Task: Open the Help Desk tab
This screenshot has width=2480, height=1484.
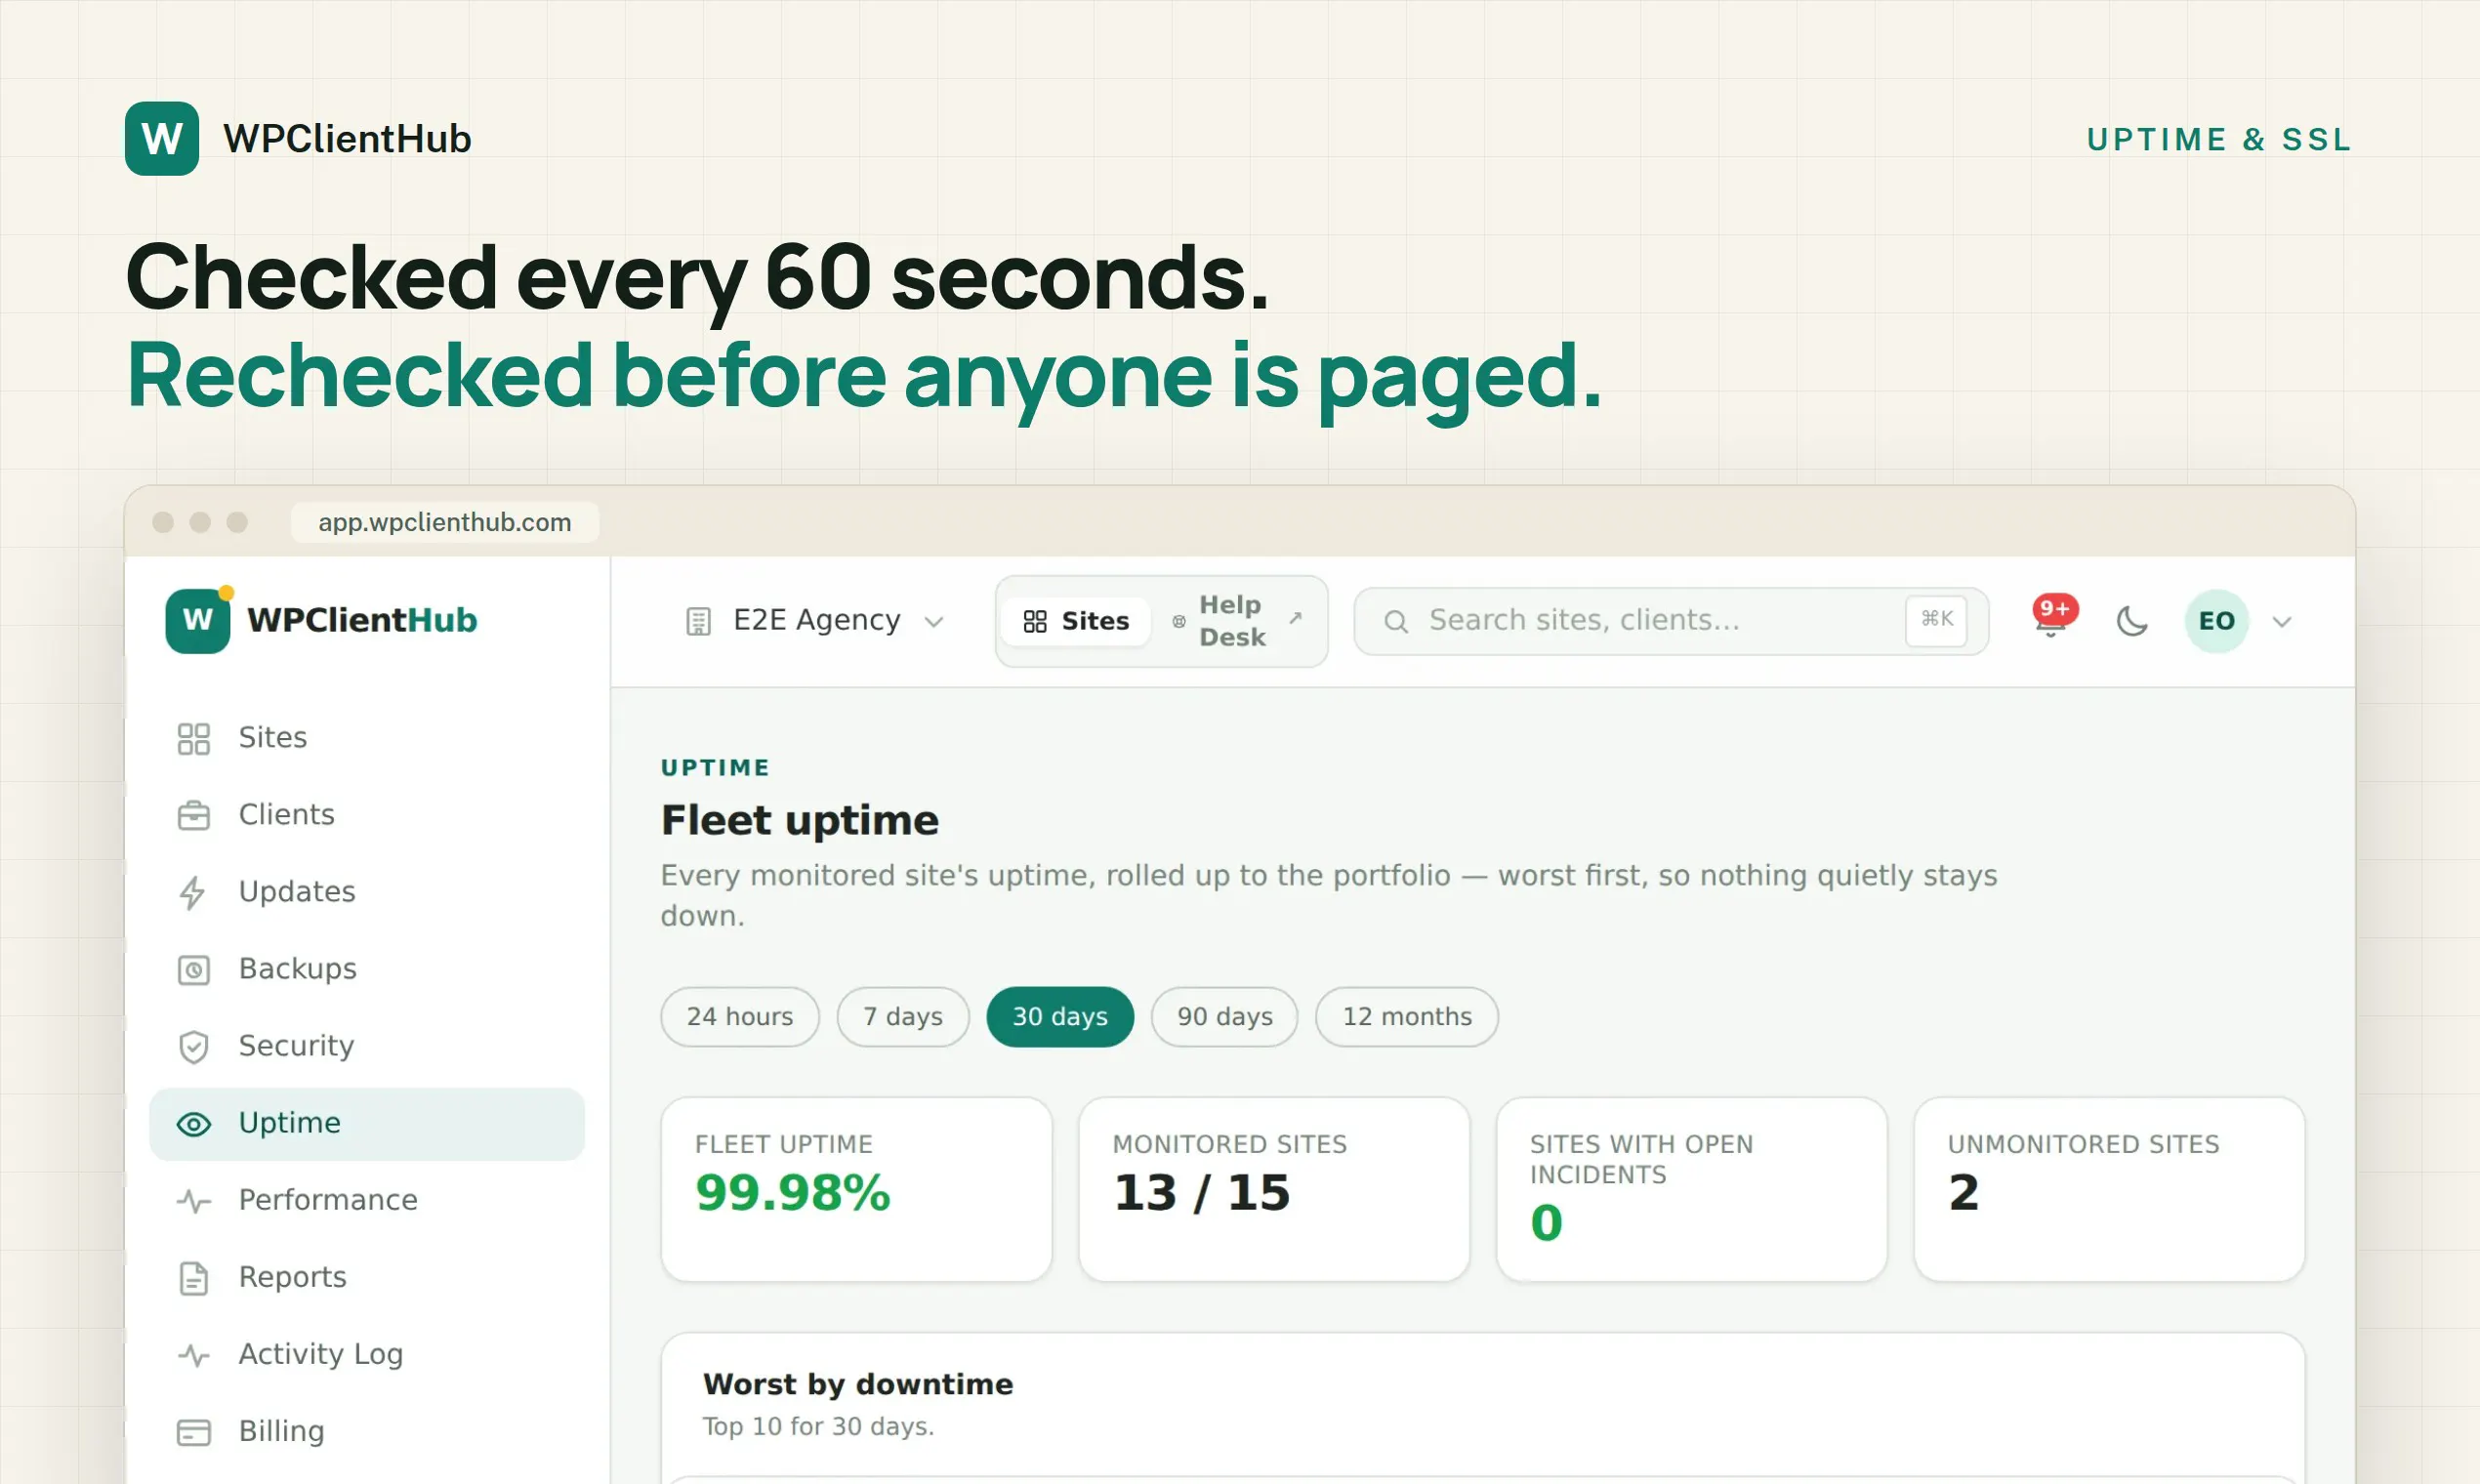Action: 1238,621
